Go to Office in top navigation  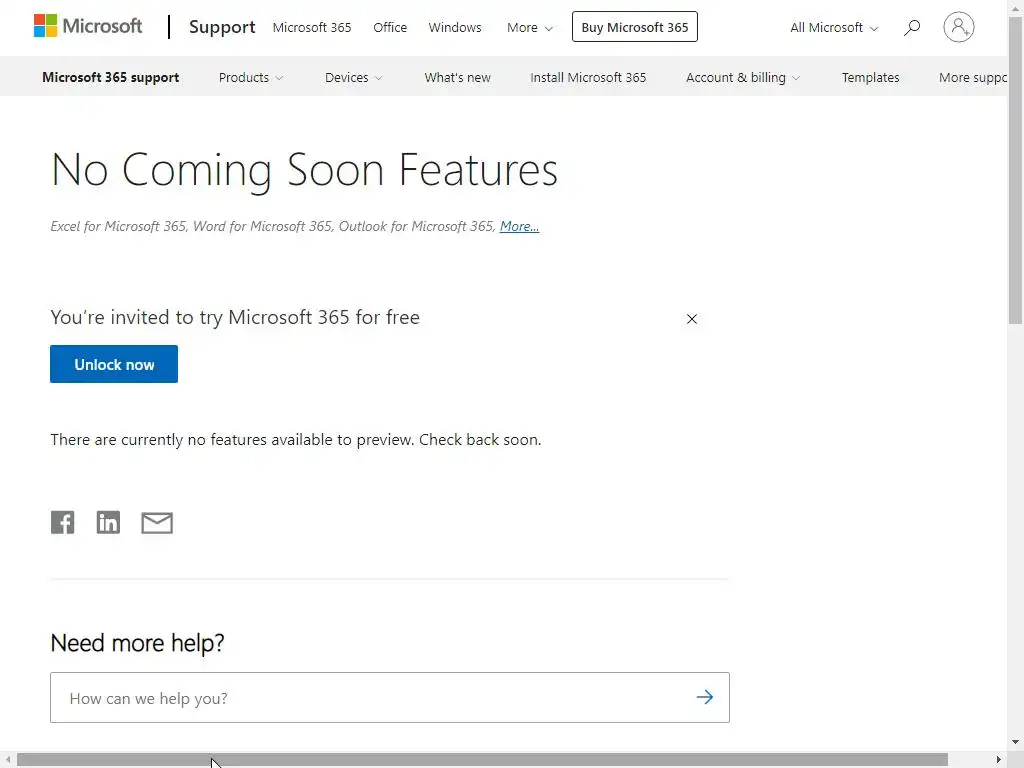coord(390,27)
